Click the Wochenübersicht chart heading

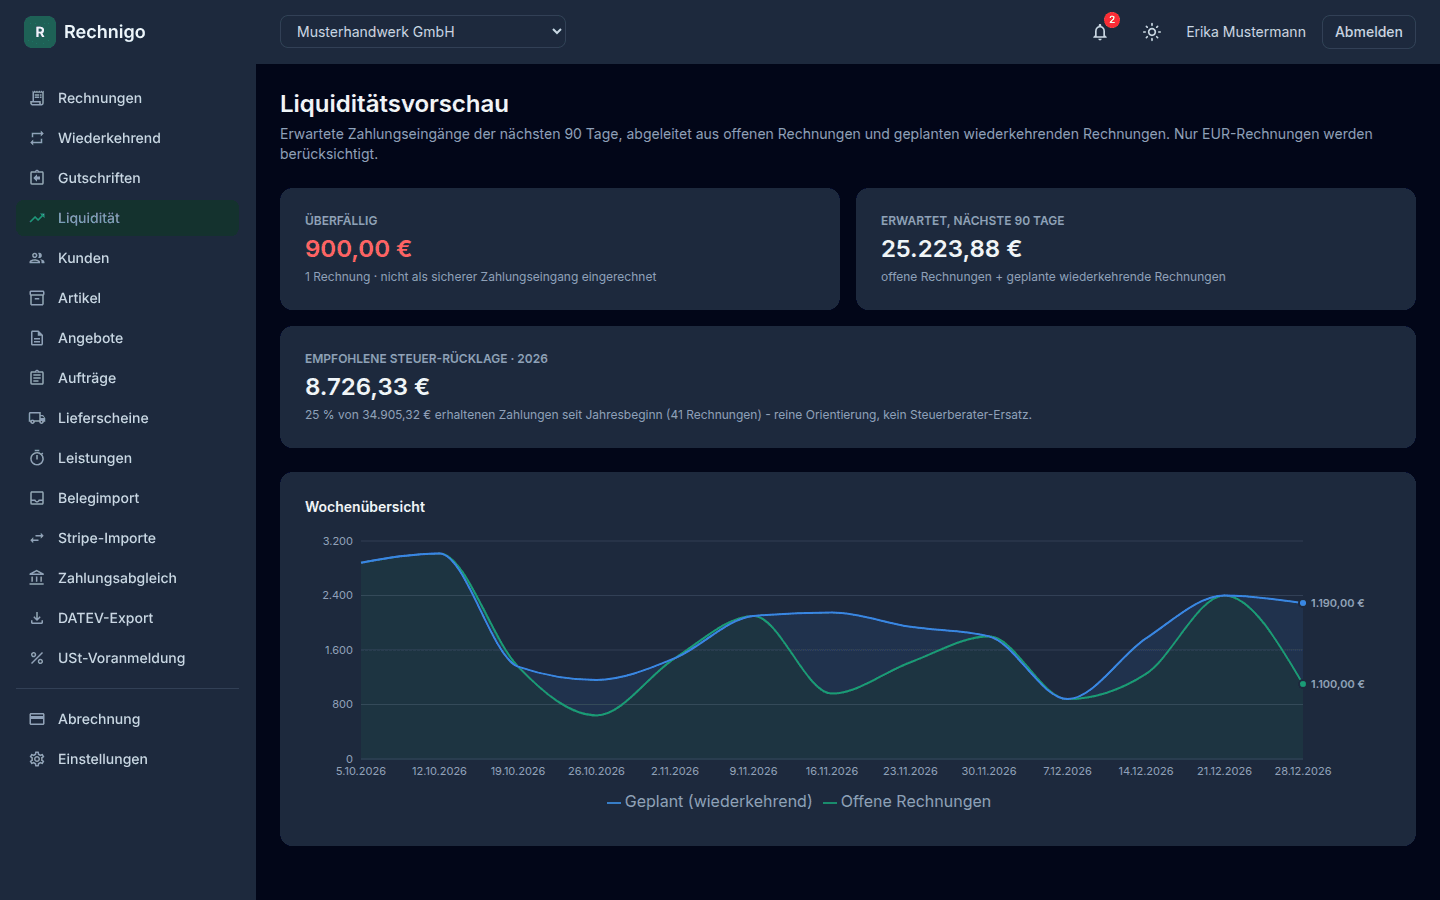point(365,507)
